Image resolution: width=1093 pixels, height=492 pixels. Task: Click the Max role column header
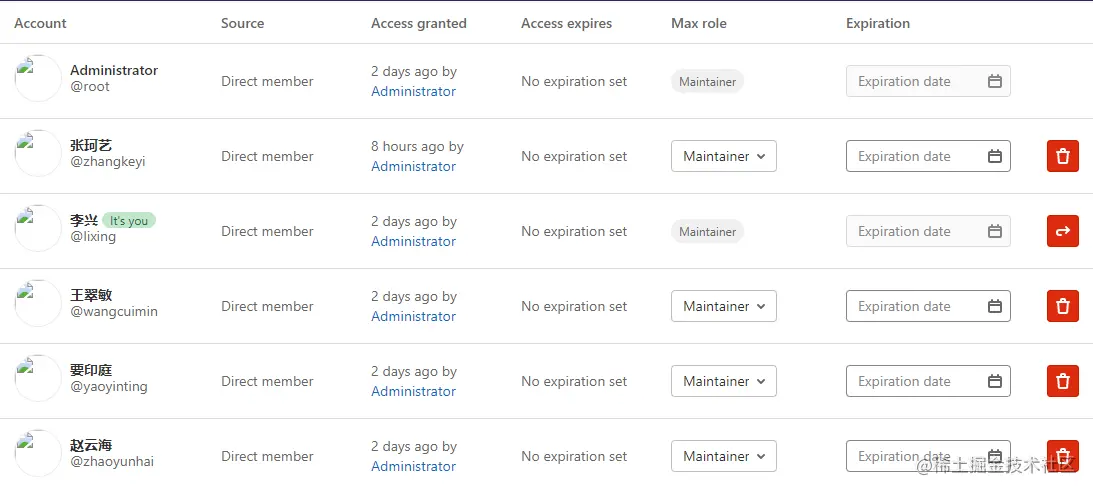(698, 23)
